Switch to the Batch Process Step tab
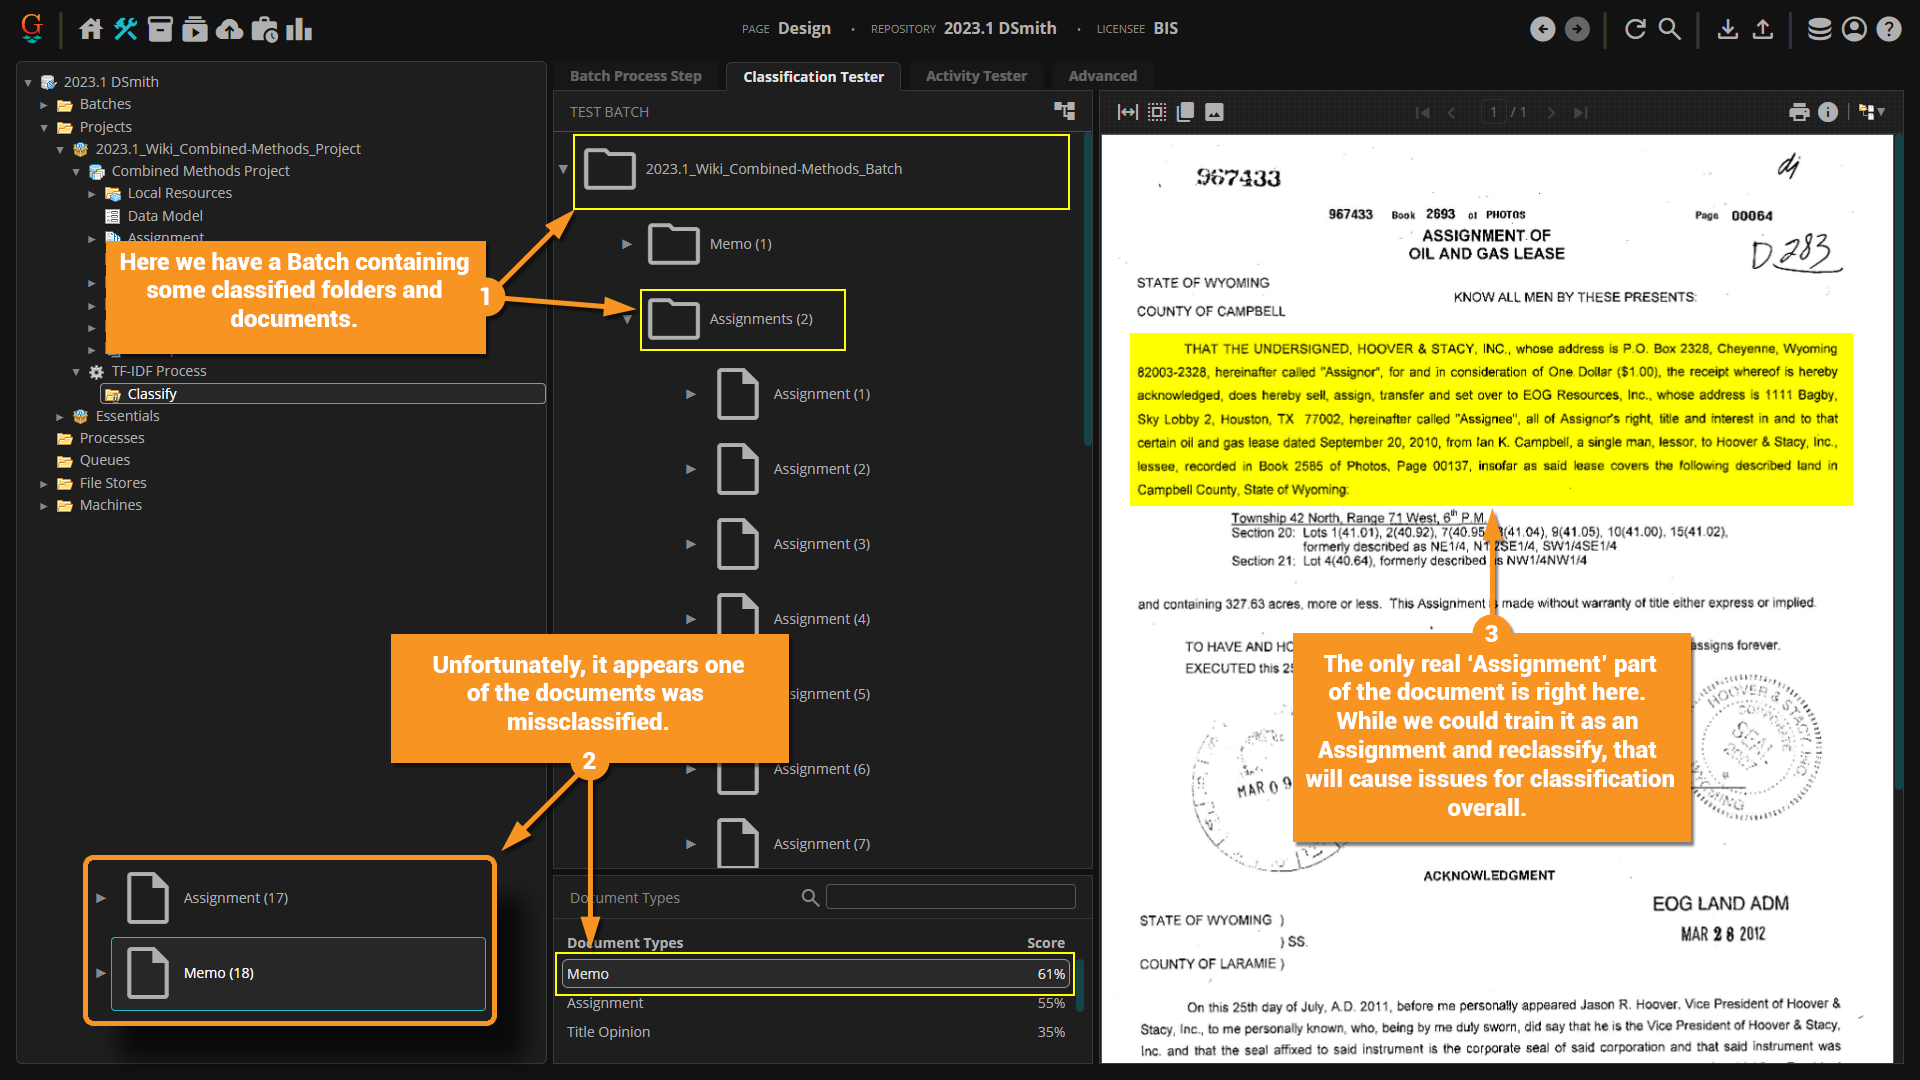1920x1080 pixels. (635, 76)
